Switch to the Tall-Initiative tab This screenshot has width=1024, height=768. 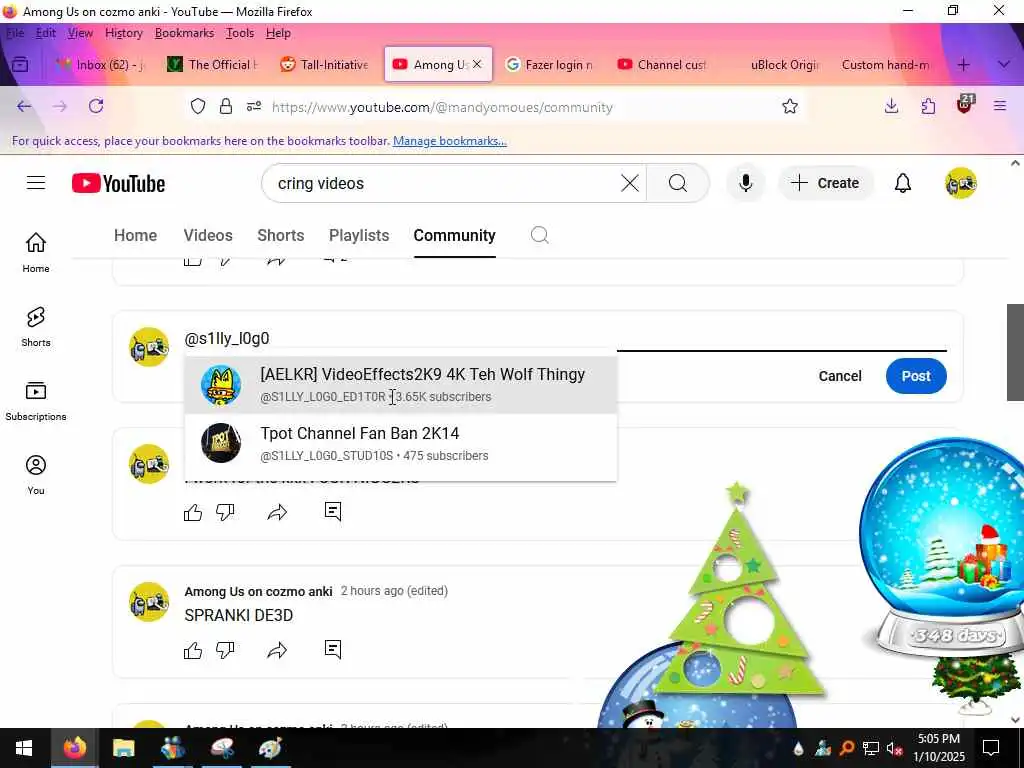[x=325, y=64]
